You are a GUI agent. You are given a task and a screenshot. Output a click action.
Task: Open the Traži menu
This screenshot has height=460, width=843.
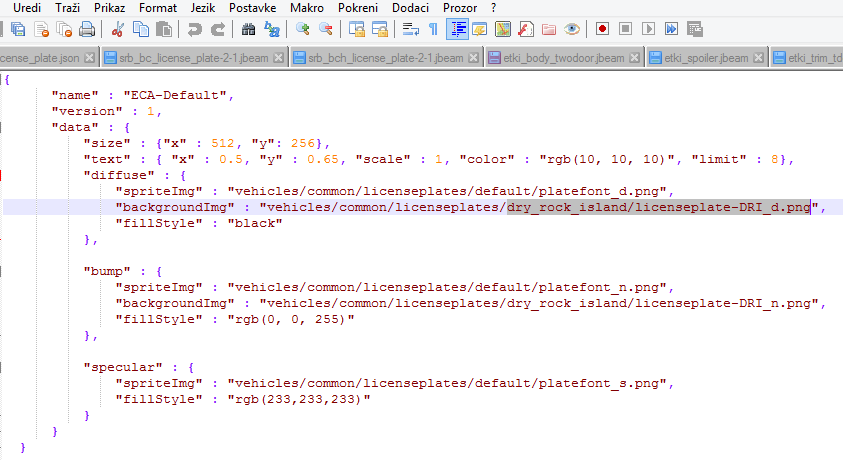[x=68, y=8]
